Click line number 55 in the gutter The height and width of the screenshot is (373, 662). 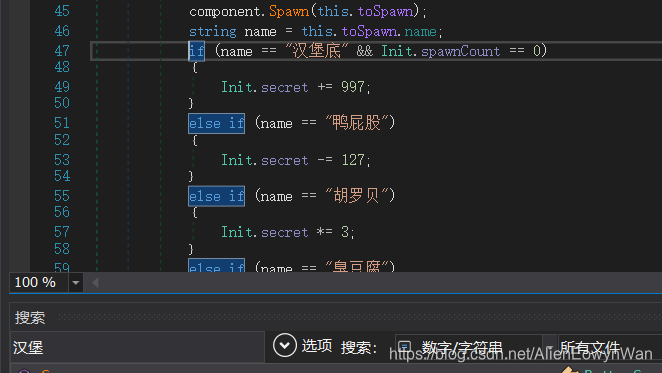tap(62, 196)
